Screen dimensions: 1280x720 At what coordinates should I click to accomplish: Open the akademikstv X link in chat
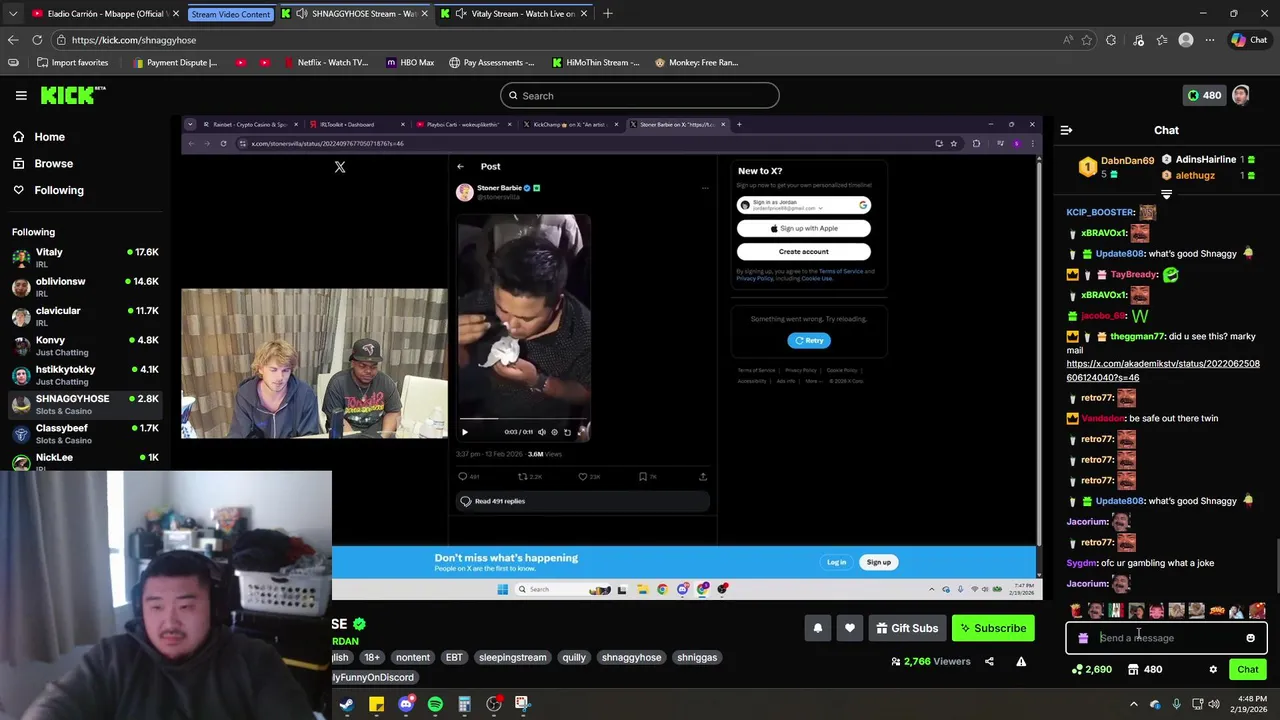click(1163, 371)
